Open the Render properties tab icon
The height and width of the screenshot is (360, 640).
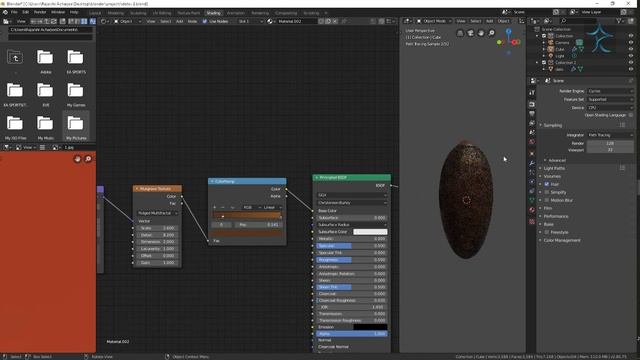coord(532,104)
